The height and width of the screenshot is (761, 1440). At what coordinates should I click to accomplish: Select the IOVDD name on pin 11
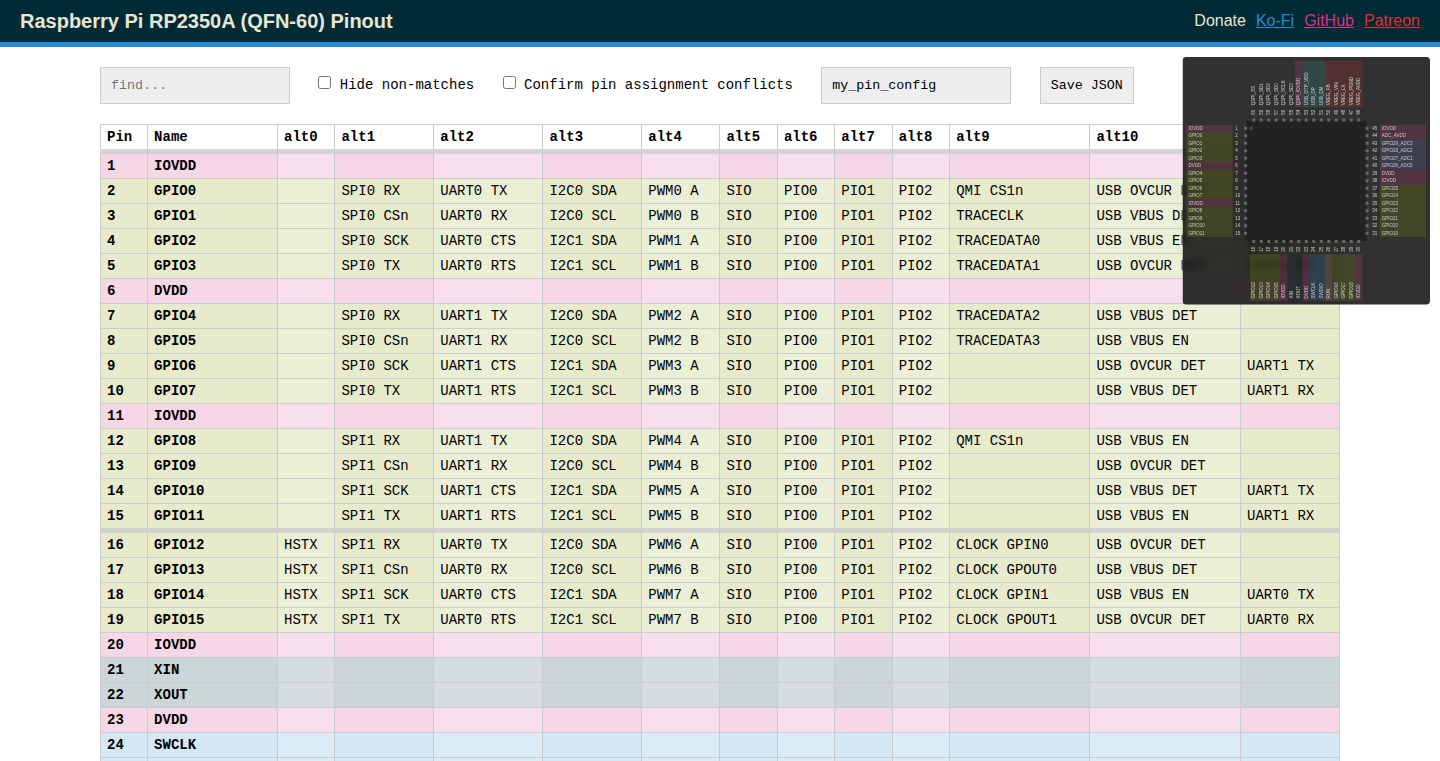[212, 416]
